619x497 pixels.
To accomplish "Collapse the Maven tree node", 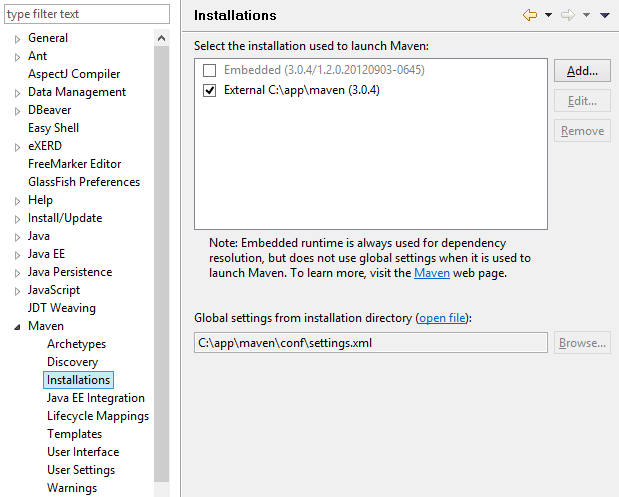I will click(17, 327).
